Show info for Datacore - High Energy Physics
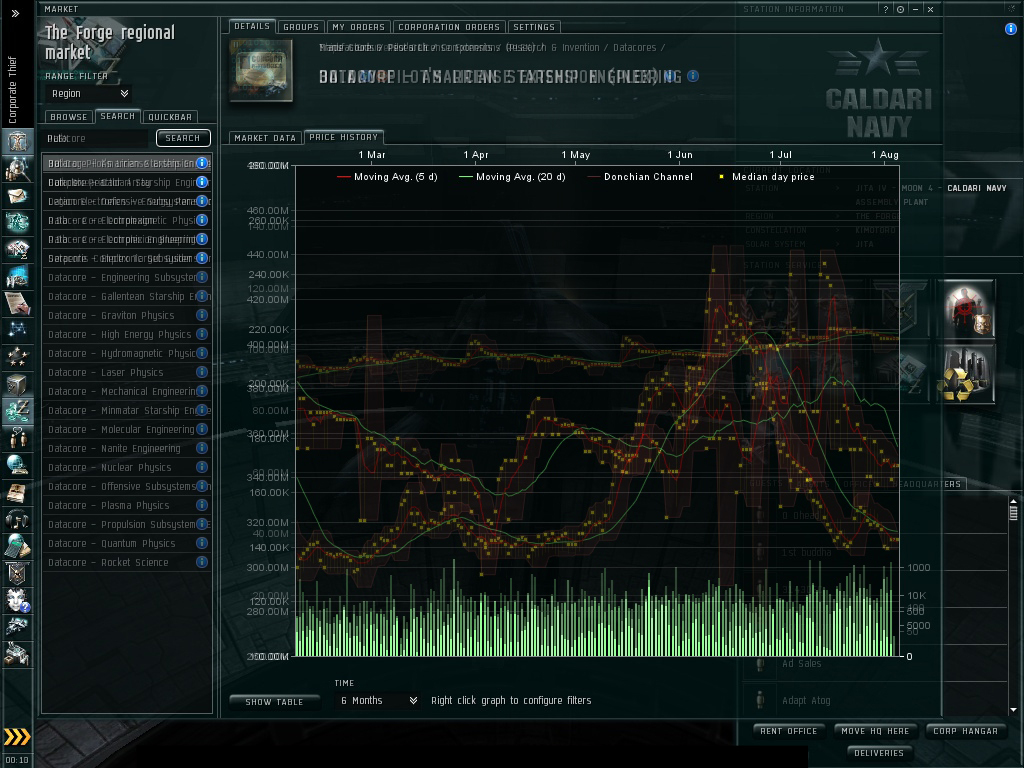This screenshot has height=768, width=1024. tap(202, 334)
